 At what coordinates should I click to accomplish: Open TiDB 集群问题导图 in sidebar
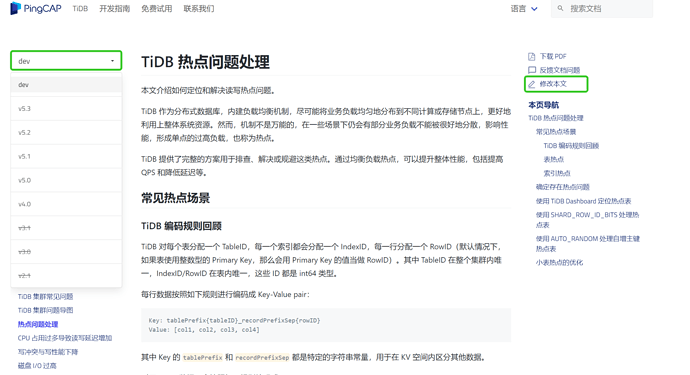[45, 310]
